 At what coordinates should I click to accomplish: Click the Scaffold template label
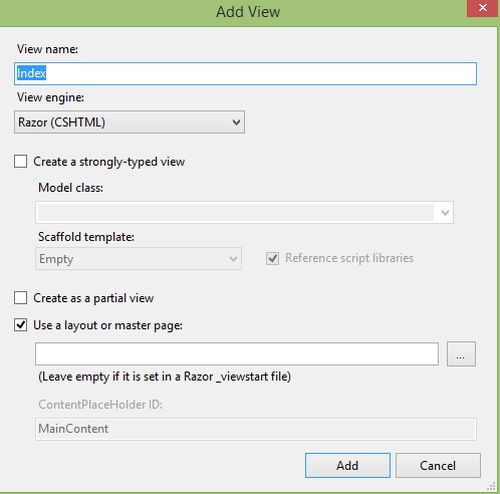point(86,237)
